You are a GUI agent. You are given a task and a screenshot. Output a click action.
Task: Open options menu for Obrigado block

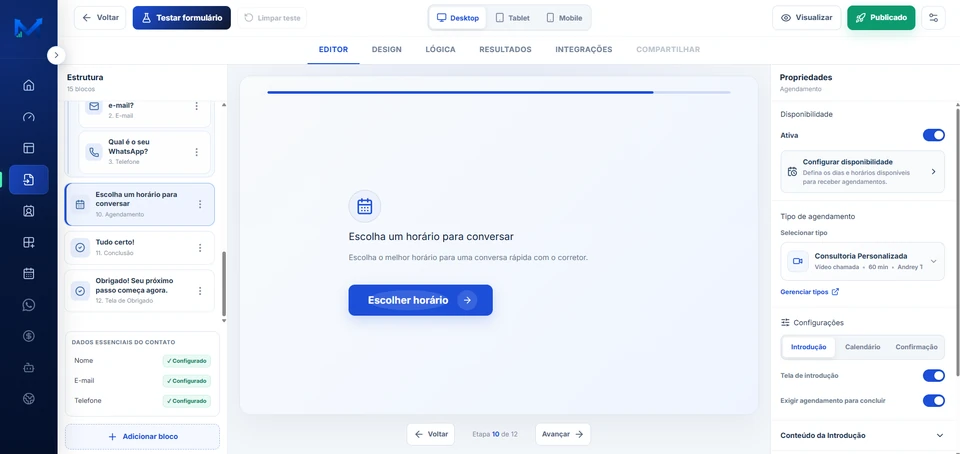(x=200, y=291)
